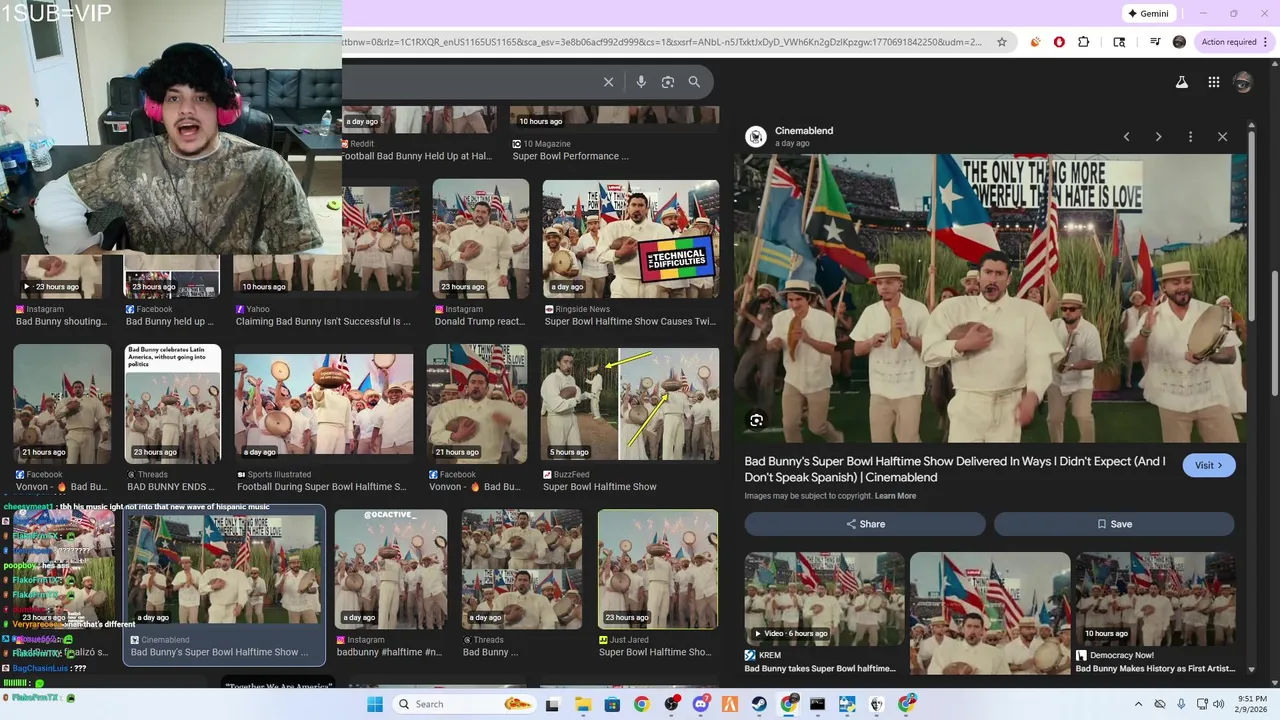Open Discord from the taskbar
1280x720 pixels.
701,704
